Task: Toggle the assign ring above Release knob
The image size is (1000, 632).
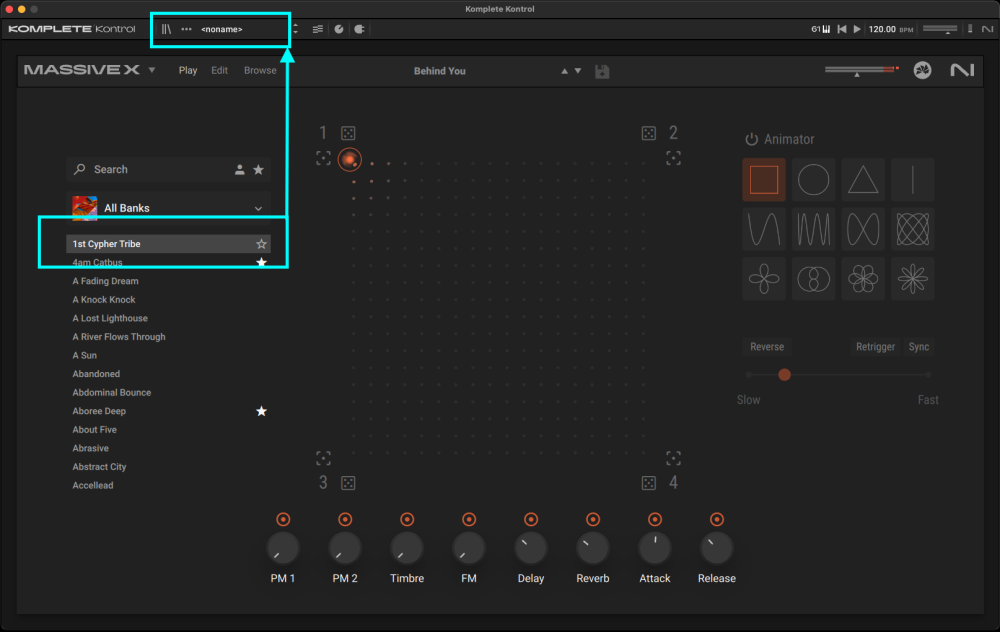Action: (717, 519)
